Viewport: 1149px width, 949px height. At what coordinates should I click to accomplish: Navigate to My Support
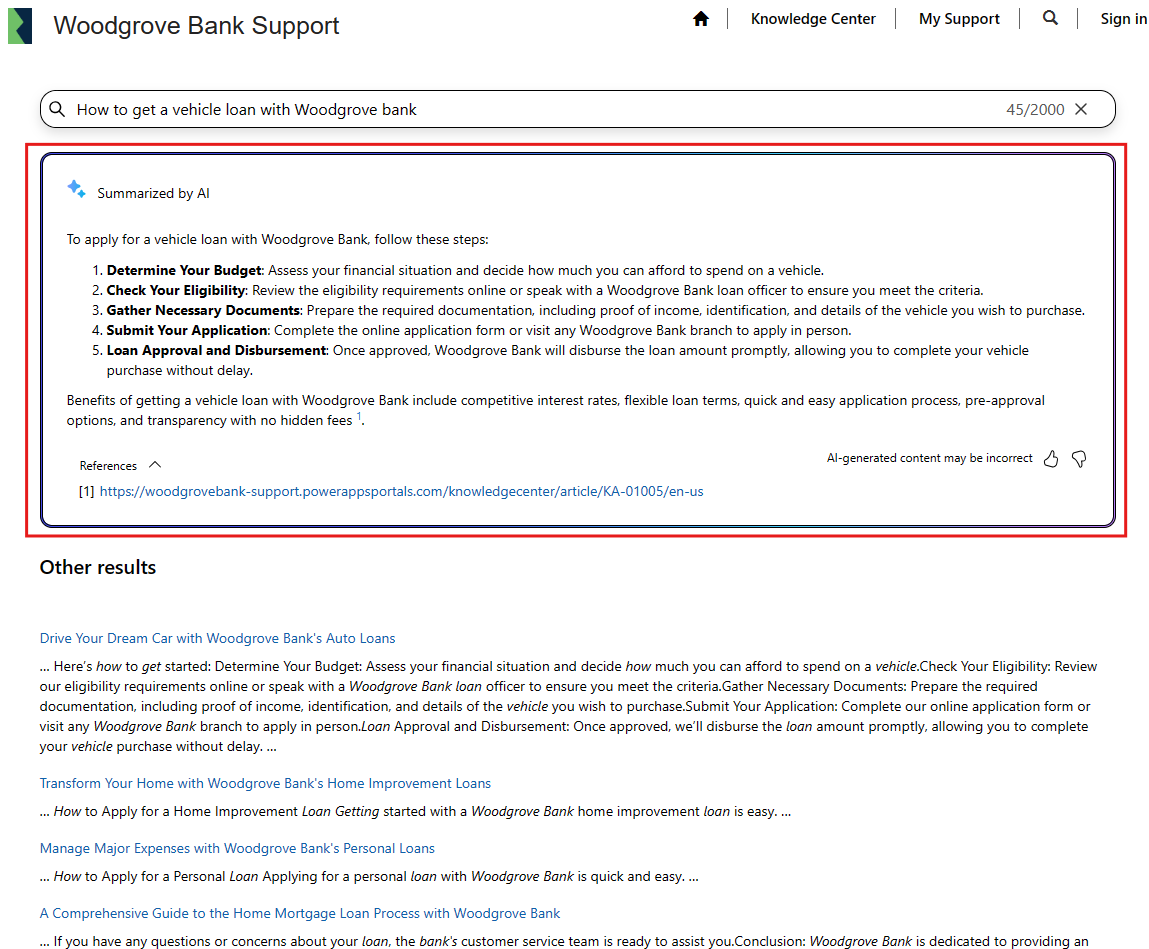coord(958,18)
